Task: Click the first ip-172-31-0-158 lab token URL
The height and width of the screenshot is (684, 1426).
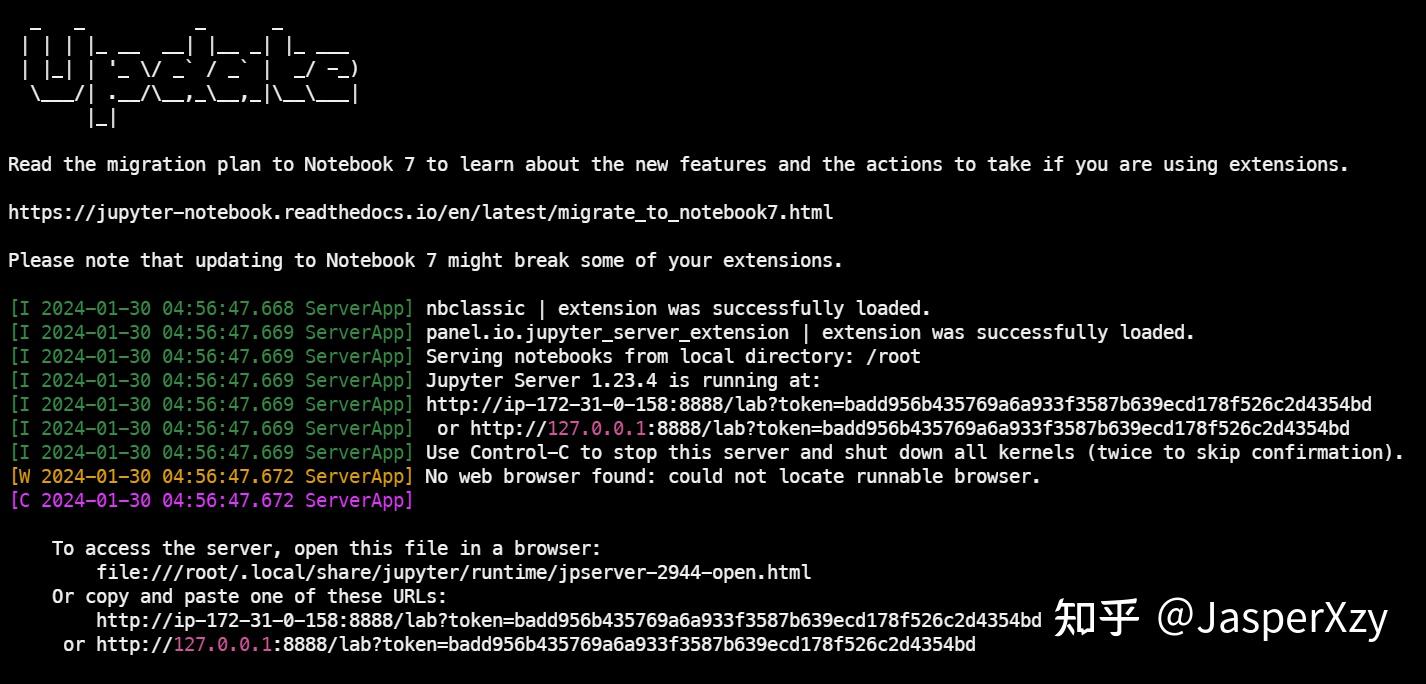Action: click(899, 404)
